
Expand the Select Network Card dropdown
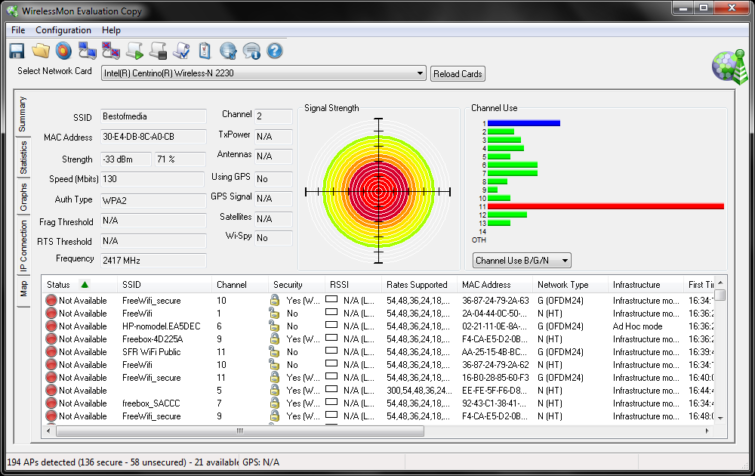(x=419, y=73)
